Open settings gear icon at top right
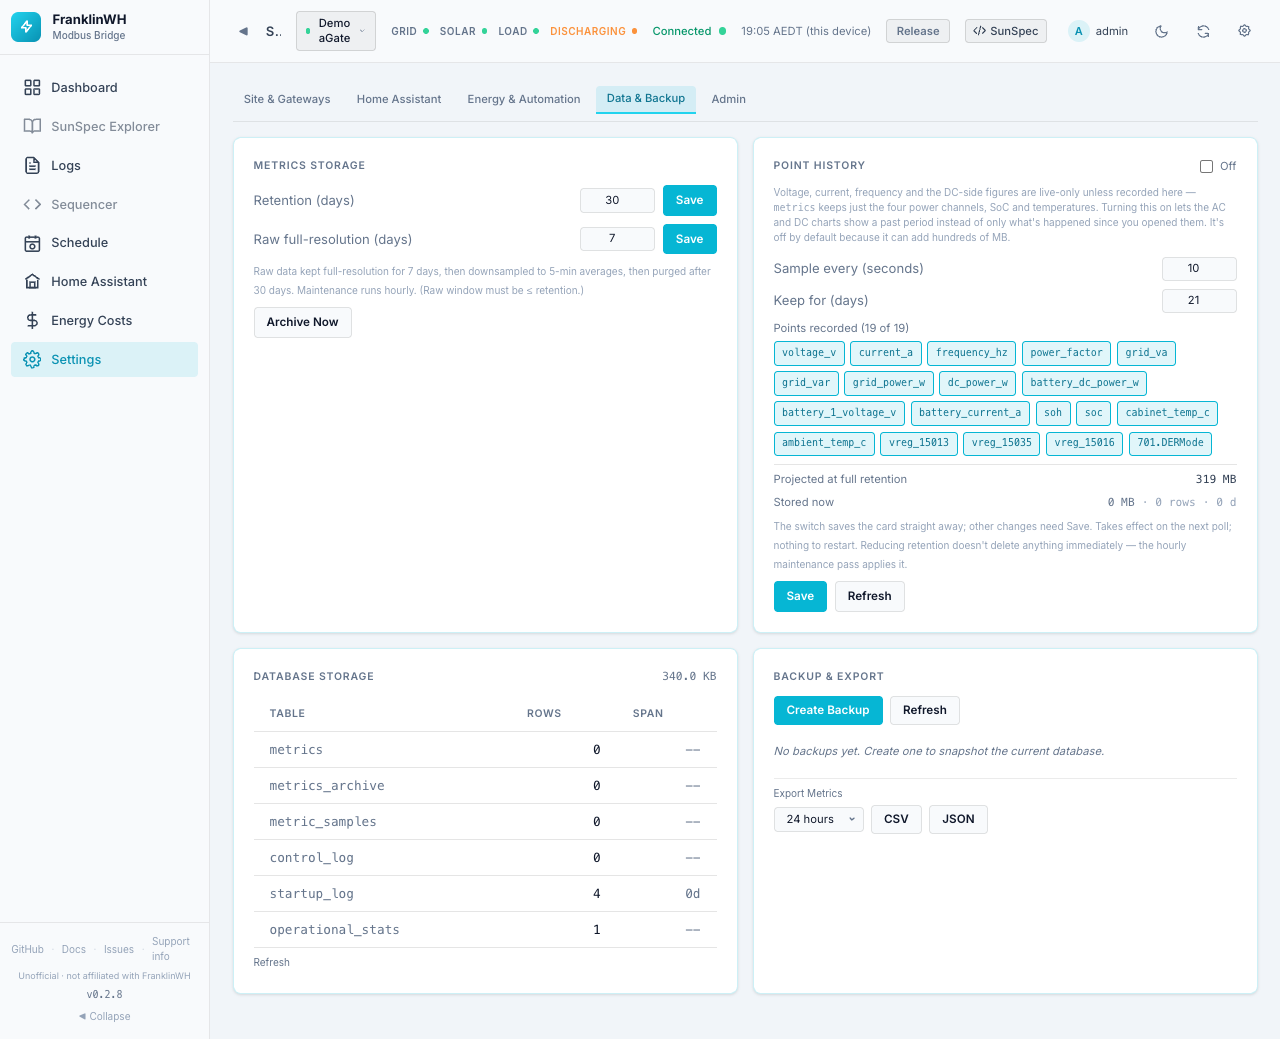Screen dimensions: 1280x1039 (1244, 31)
